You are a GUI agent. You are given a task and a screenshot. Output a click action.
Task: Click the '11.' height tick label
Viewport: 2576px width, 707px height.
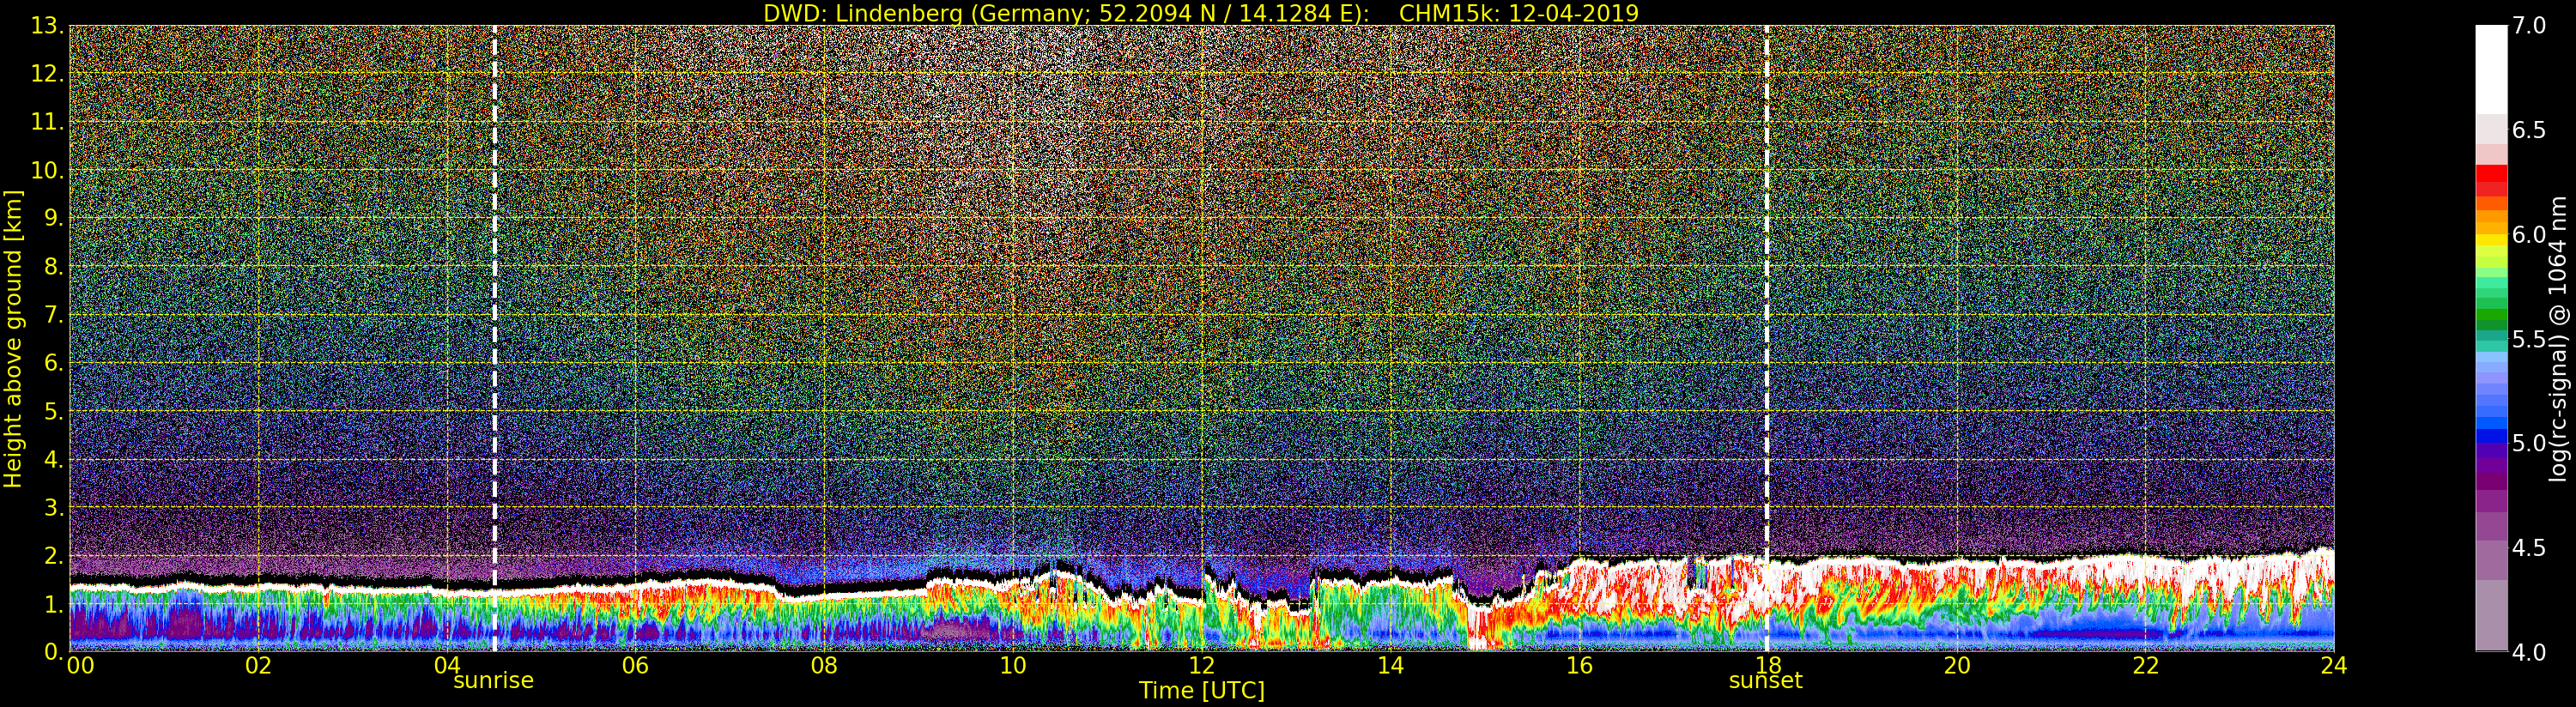(47, 122)
